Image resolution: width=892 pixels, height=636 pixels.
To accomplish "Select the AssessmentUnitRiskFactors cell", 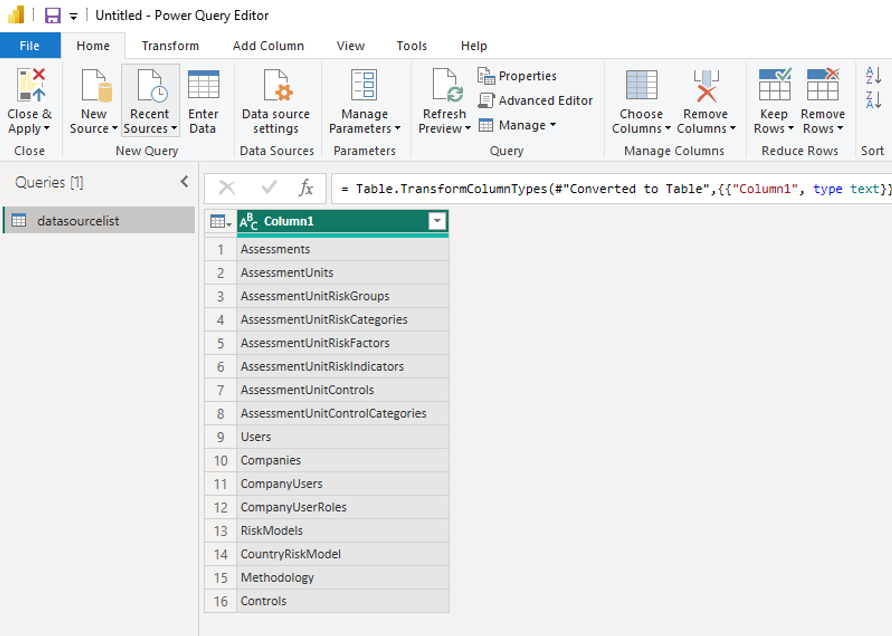I will click(x=342, y=343).
